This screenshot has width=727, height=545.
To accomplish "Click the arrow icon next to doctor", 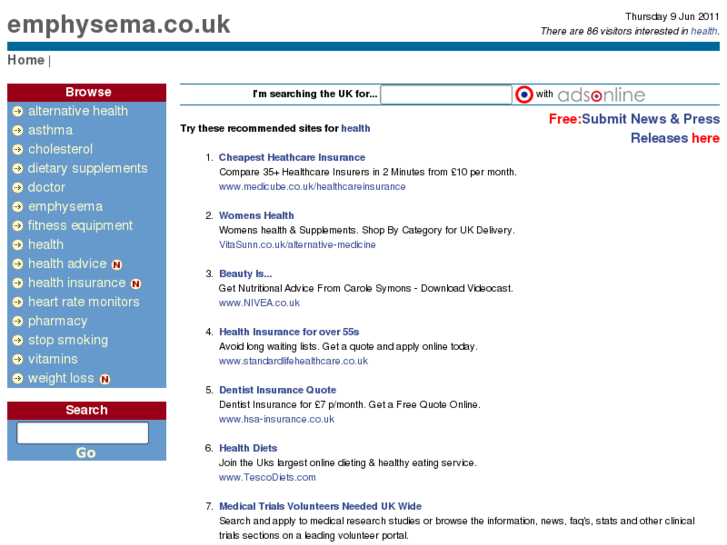I will pyautogui.click(x=18, y=188).
